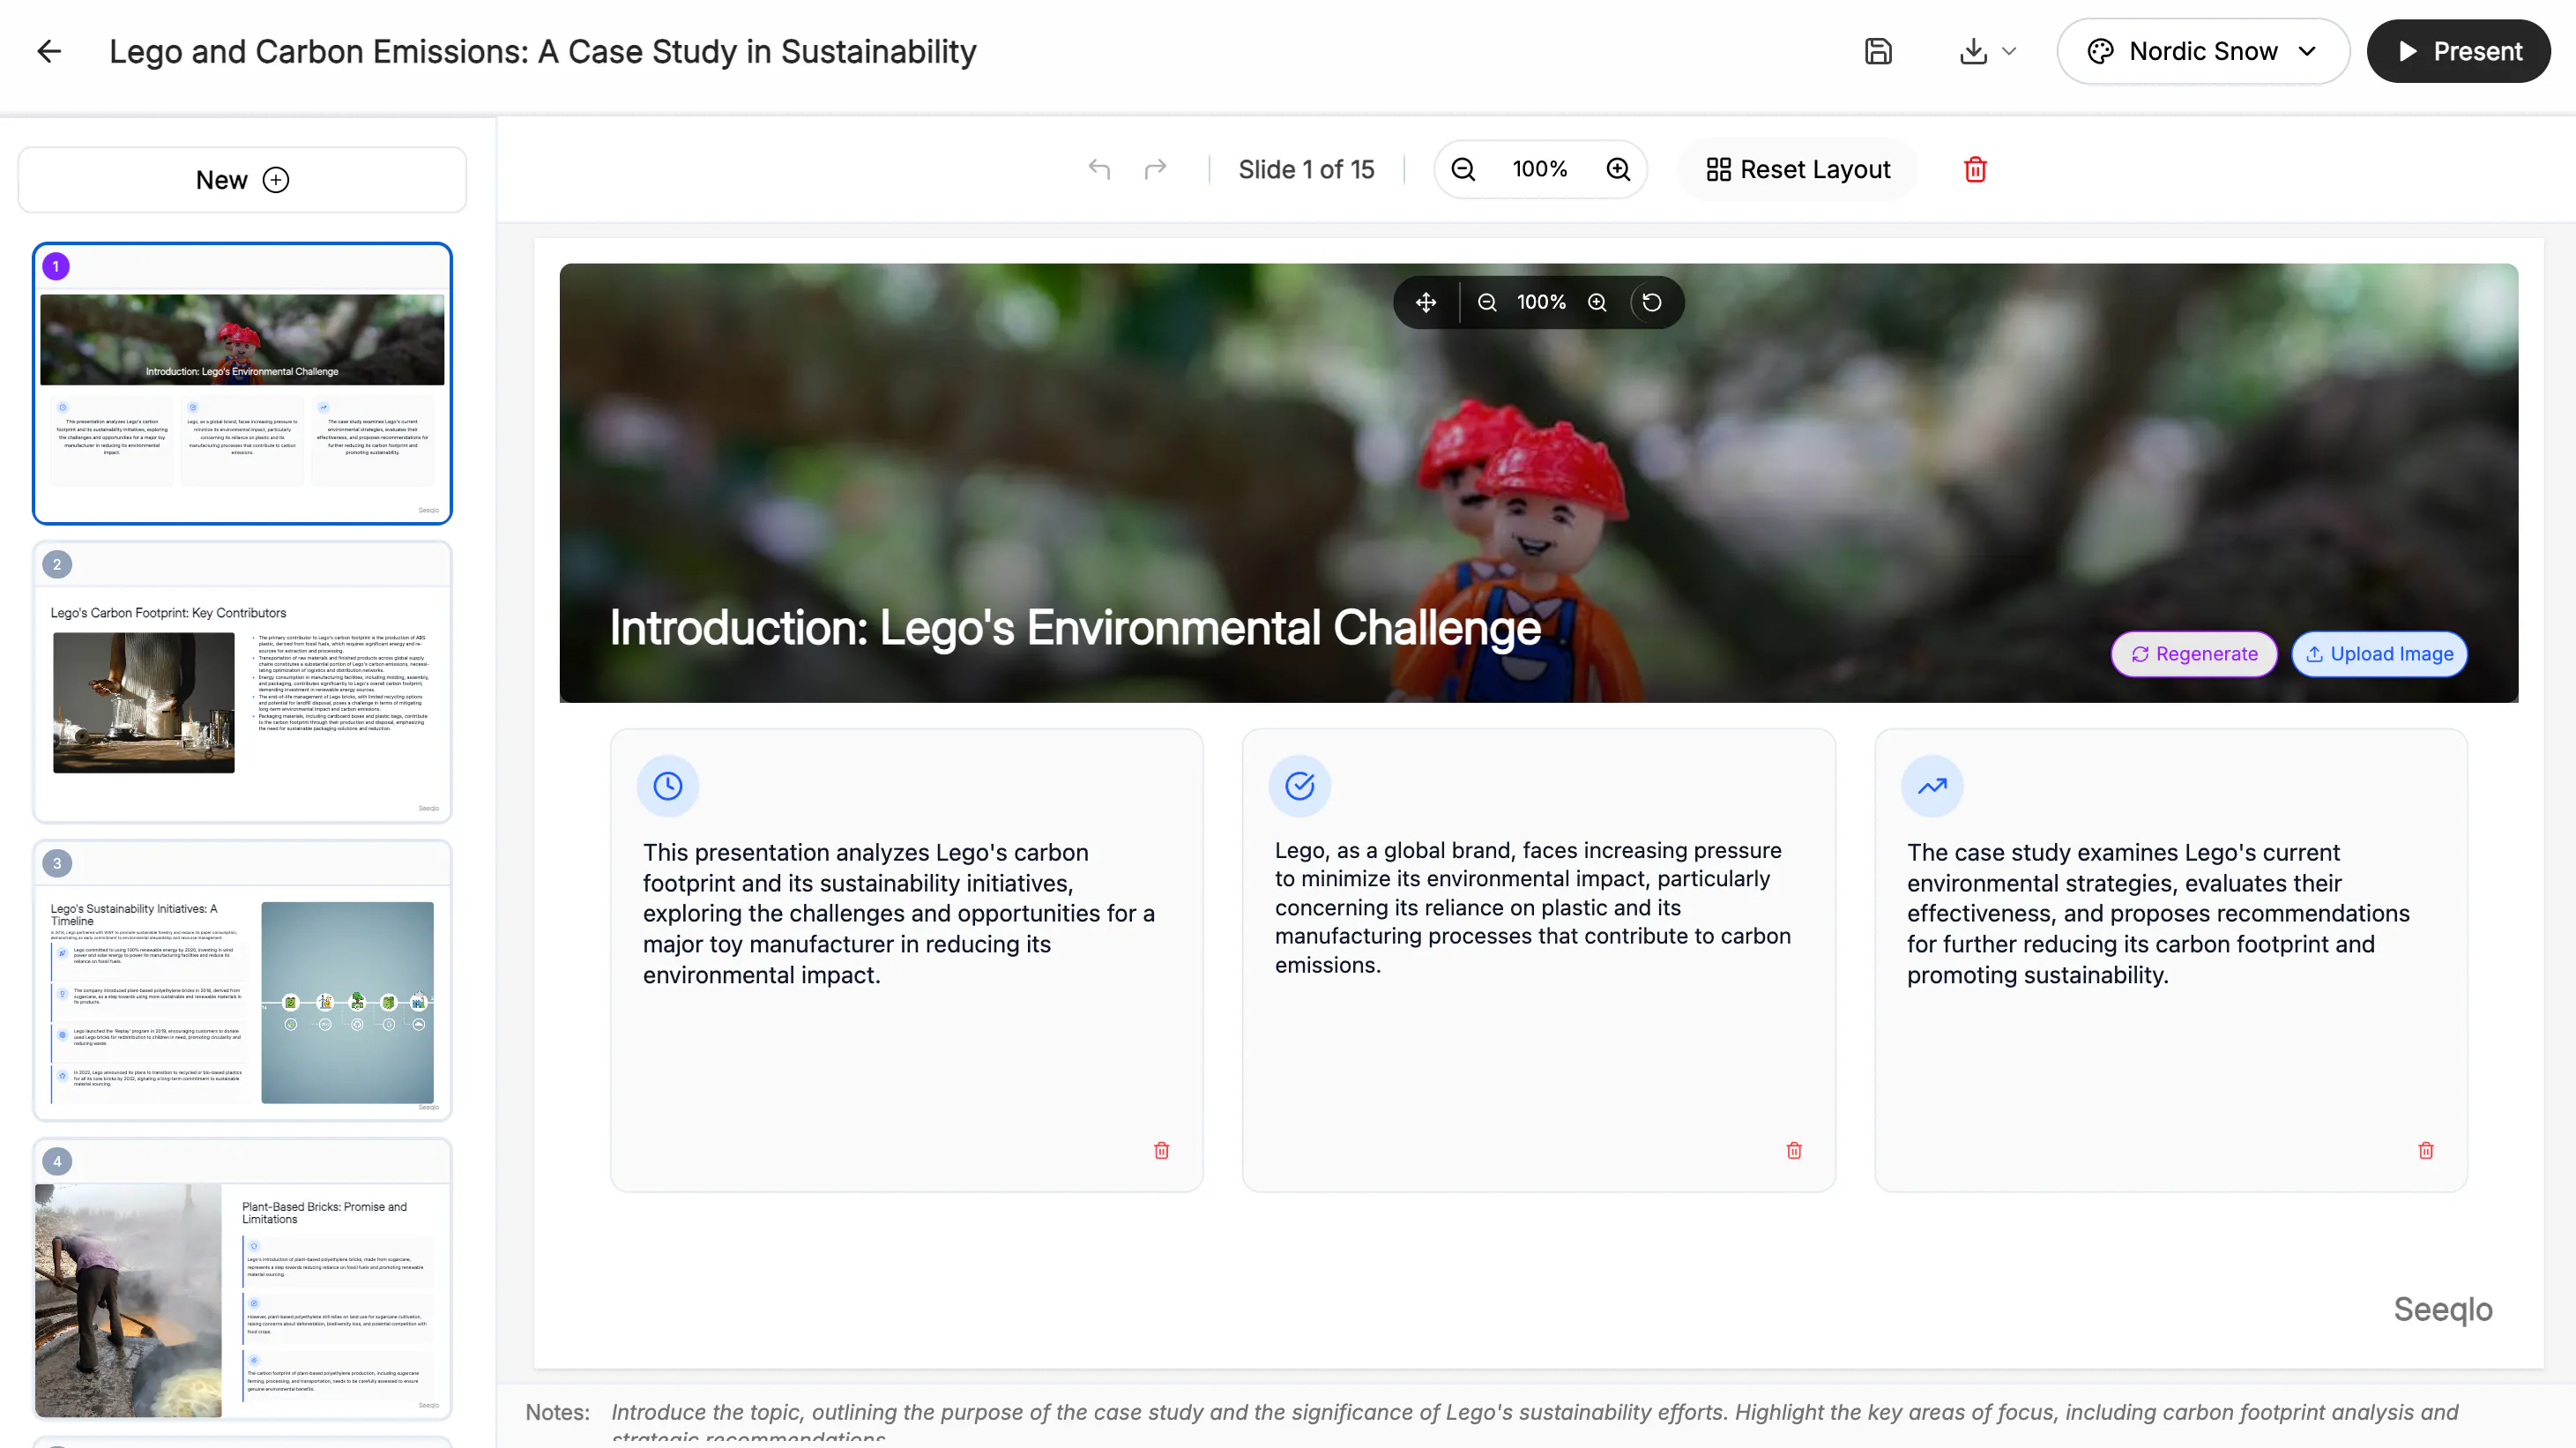Click the trending arrow icon on third card
This screenshot has height=1448, width=2576.
tap(1932, 786)
